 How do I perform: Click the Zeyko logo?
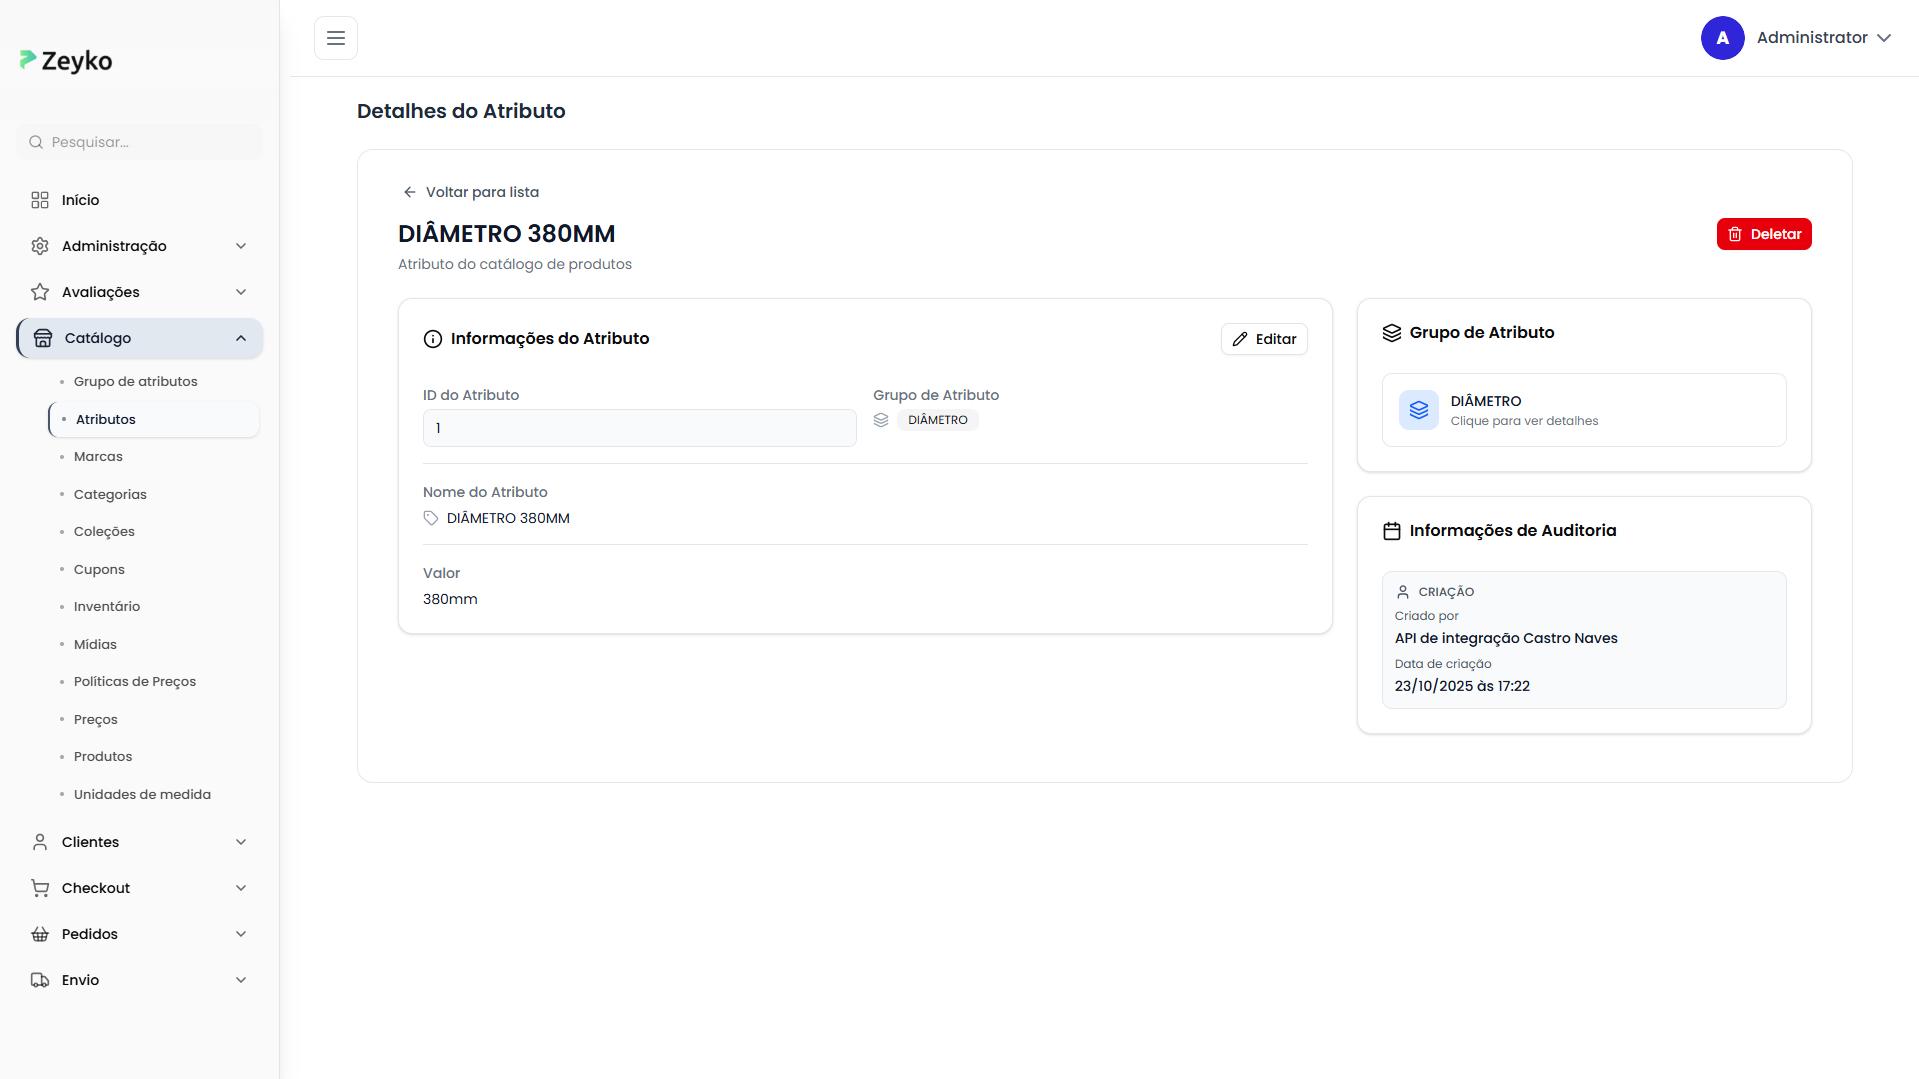66,61
